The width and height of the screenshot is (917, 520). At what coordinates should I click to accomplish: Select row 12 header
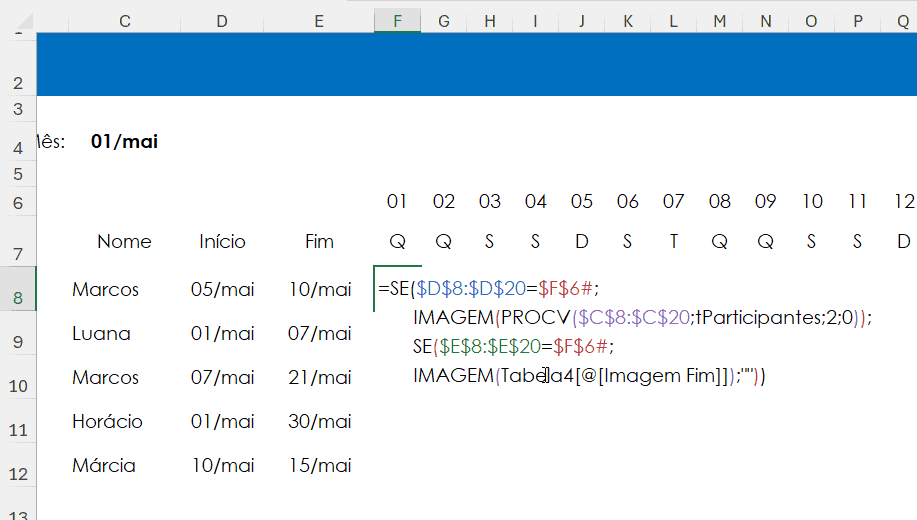(18, 465)
